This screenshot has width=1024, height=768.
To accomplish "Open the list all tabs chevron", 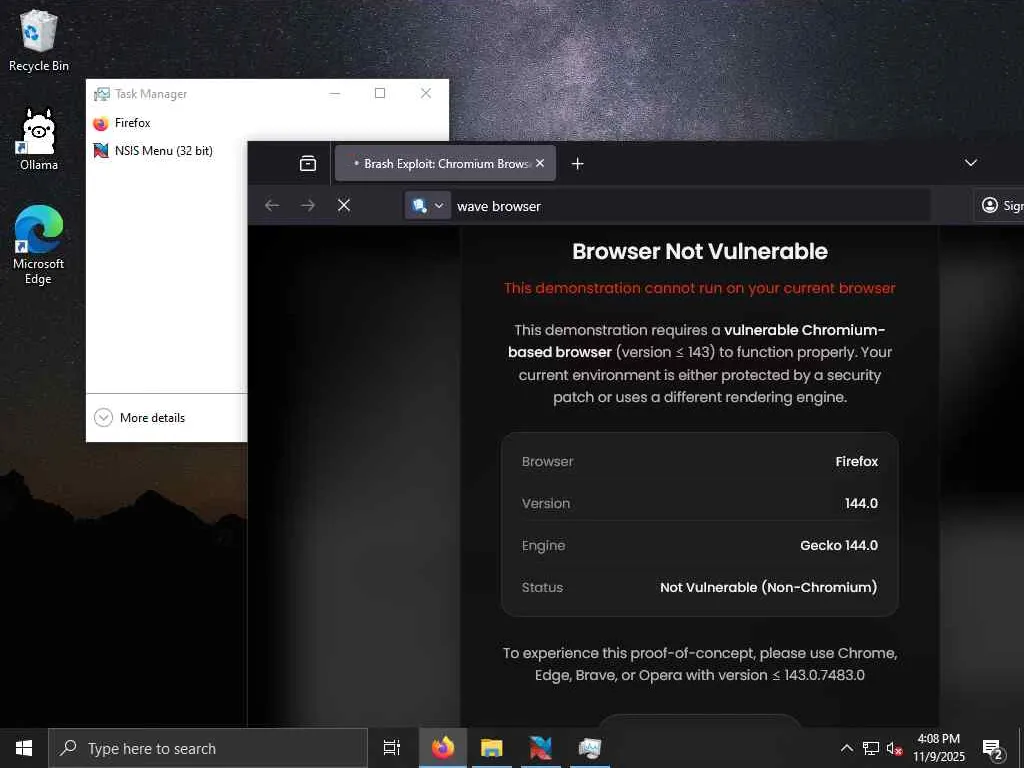I will pos(971,163).
